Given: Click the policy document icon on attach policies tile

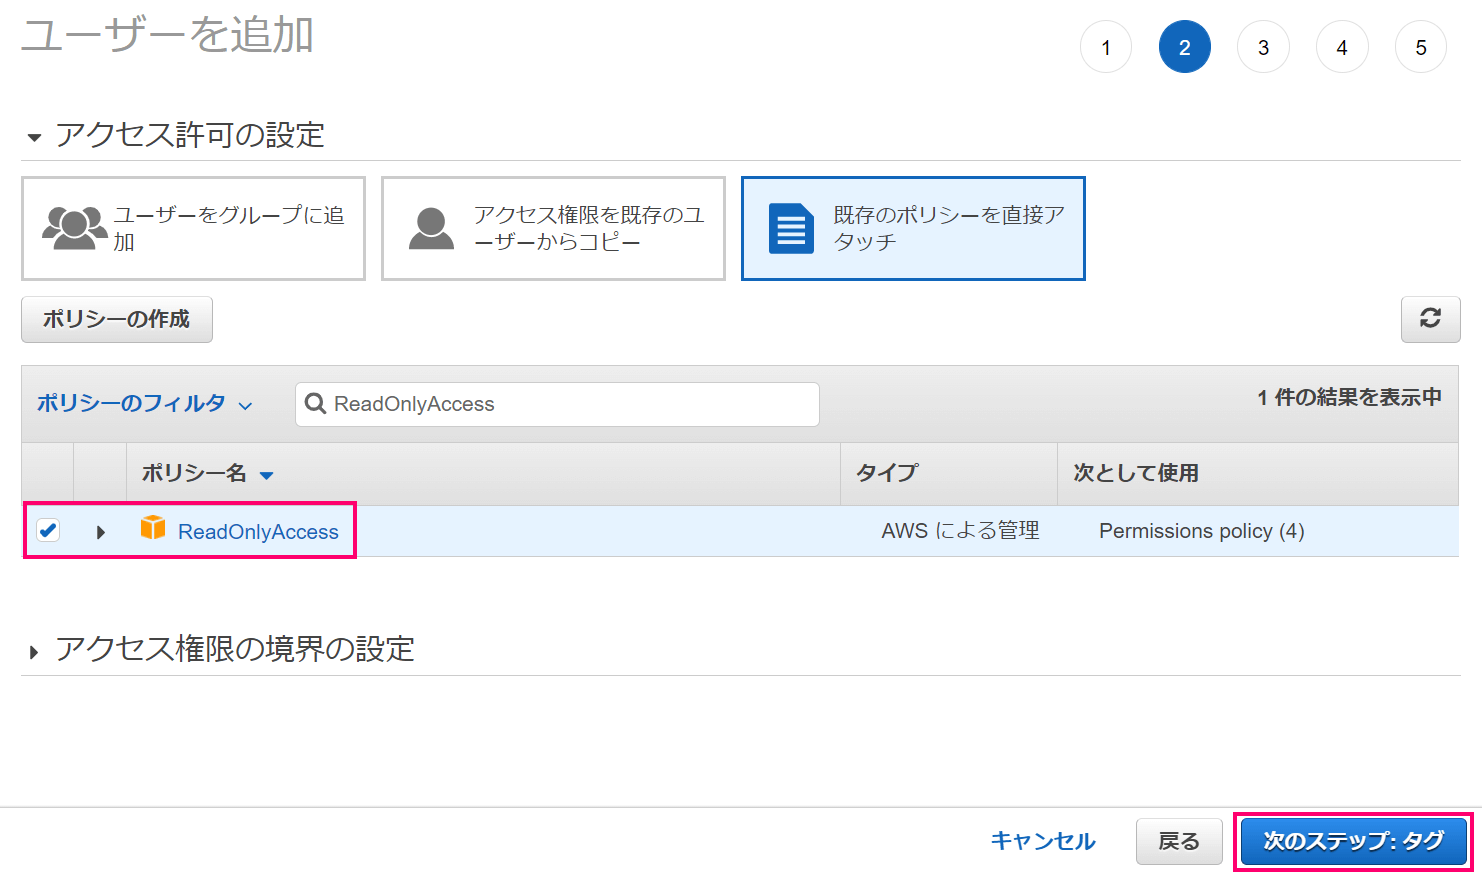Looking at the screenshot, I should (791, 228).
